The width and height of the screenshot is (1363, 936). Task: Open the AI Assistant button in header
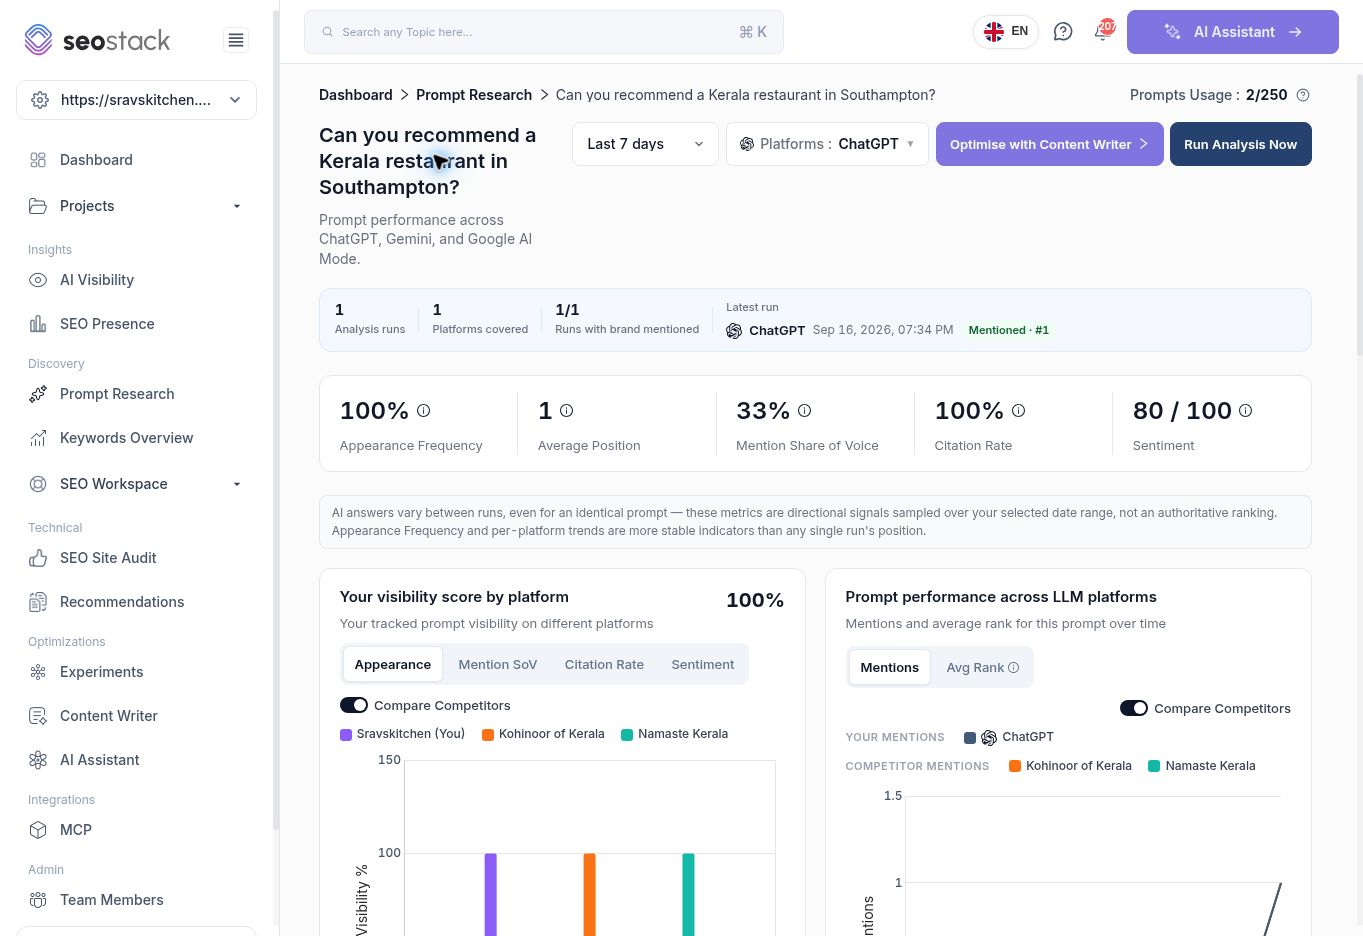tap(1233, 32)
